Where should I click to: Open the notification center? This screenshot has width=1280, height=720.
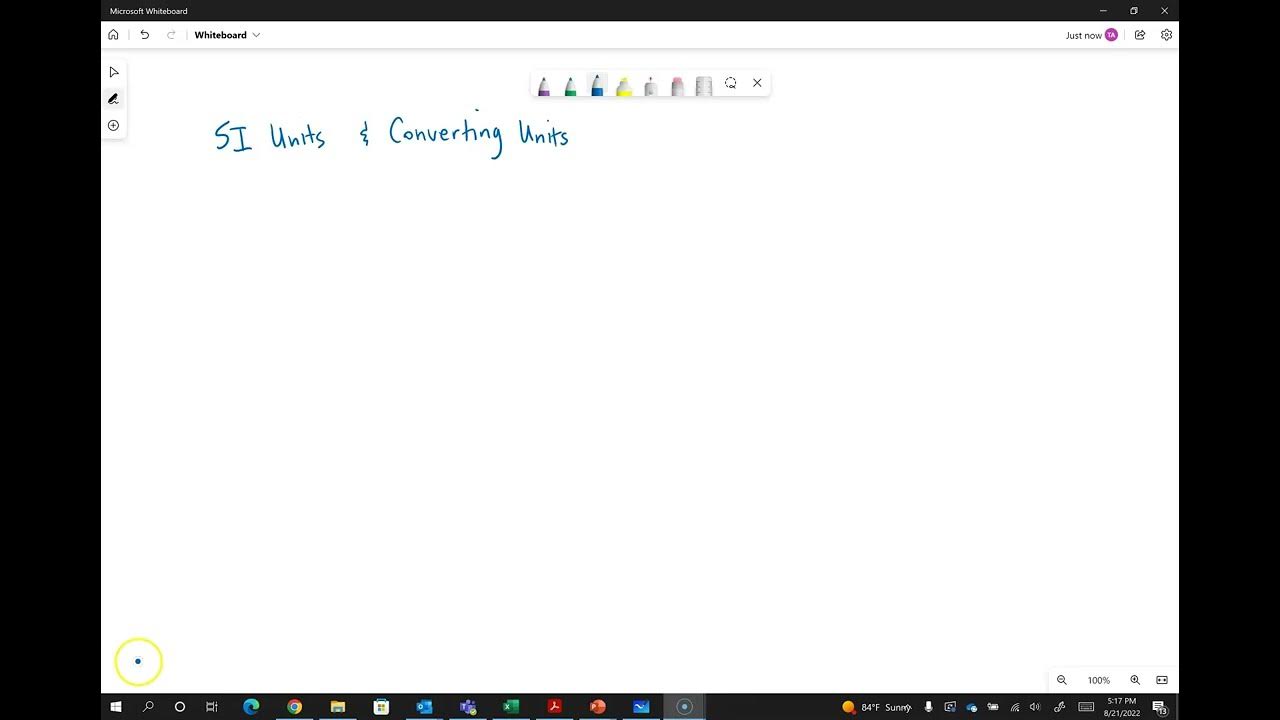pos(1159,707)
